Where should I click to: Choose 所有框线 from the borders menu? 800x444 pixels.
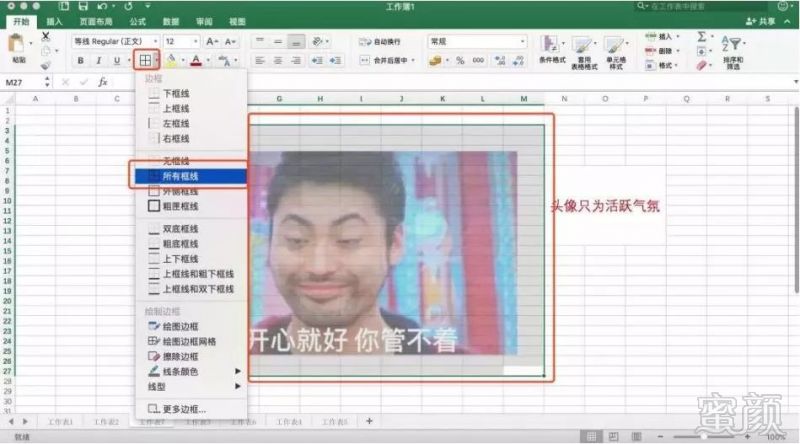click(191, 176)
